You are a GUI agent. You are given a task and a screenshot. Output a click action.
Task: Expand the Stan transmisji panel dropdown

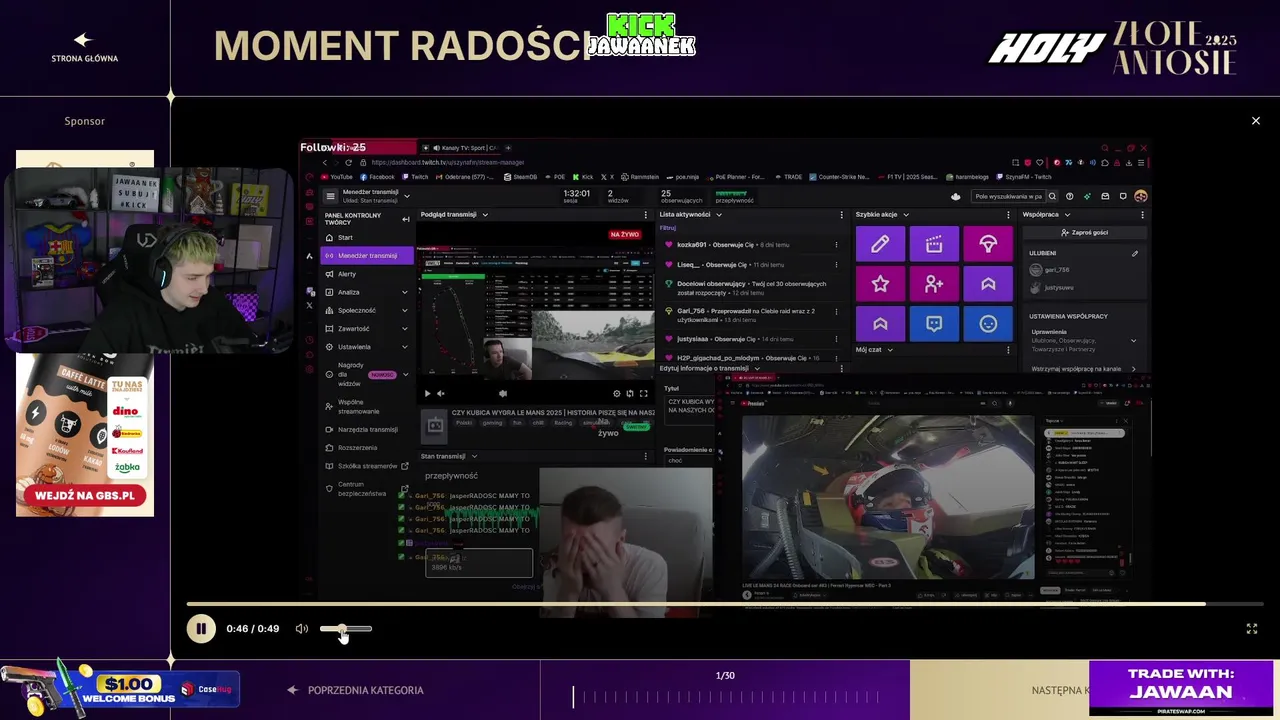click(x=474, y=456)
